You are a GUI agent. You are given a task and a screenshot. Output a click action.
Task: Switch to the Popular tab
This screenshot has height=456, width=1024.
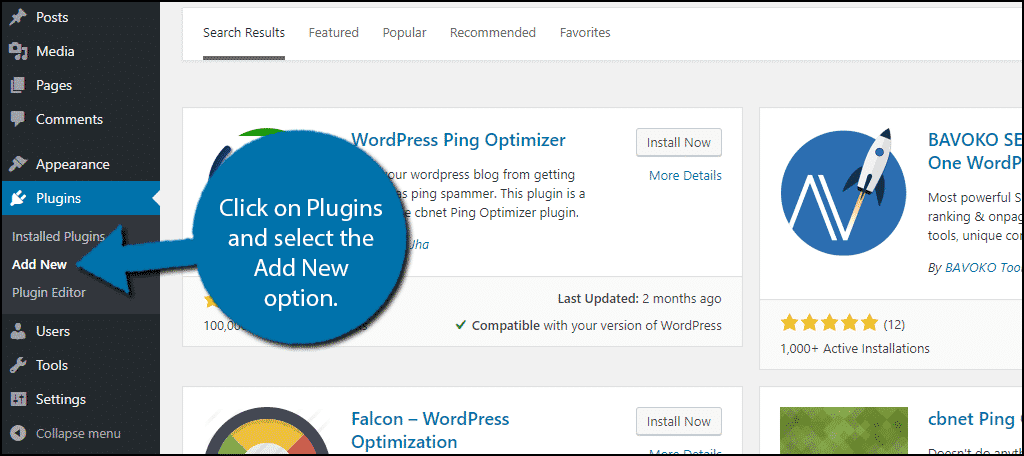click(404, 33)
